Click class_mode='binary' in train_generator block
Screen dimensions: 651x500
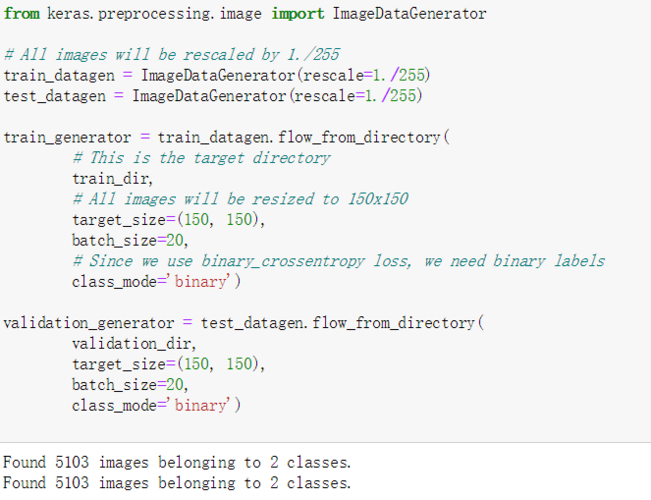point(156,282)
